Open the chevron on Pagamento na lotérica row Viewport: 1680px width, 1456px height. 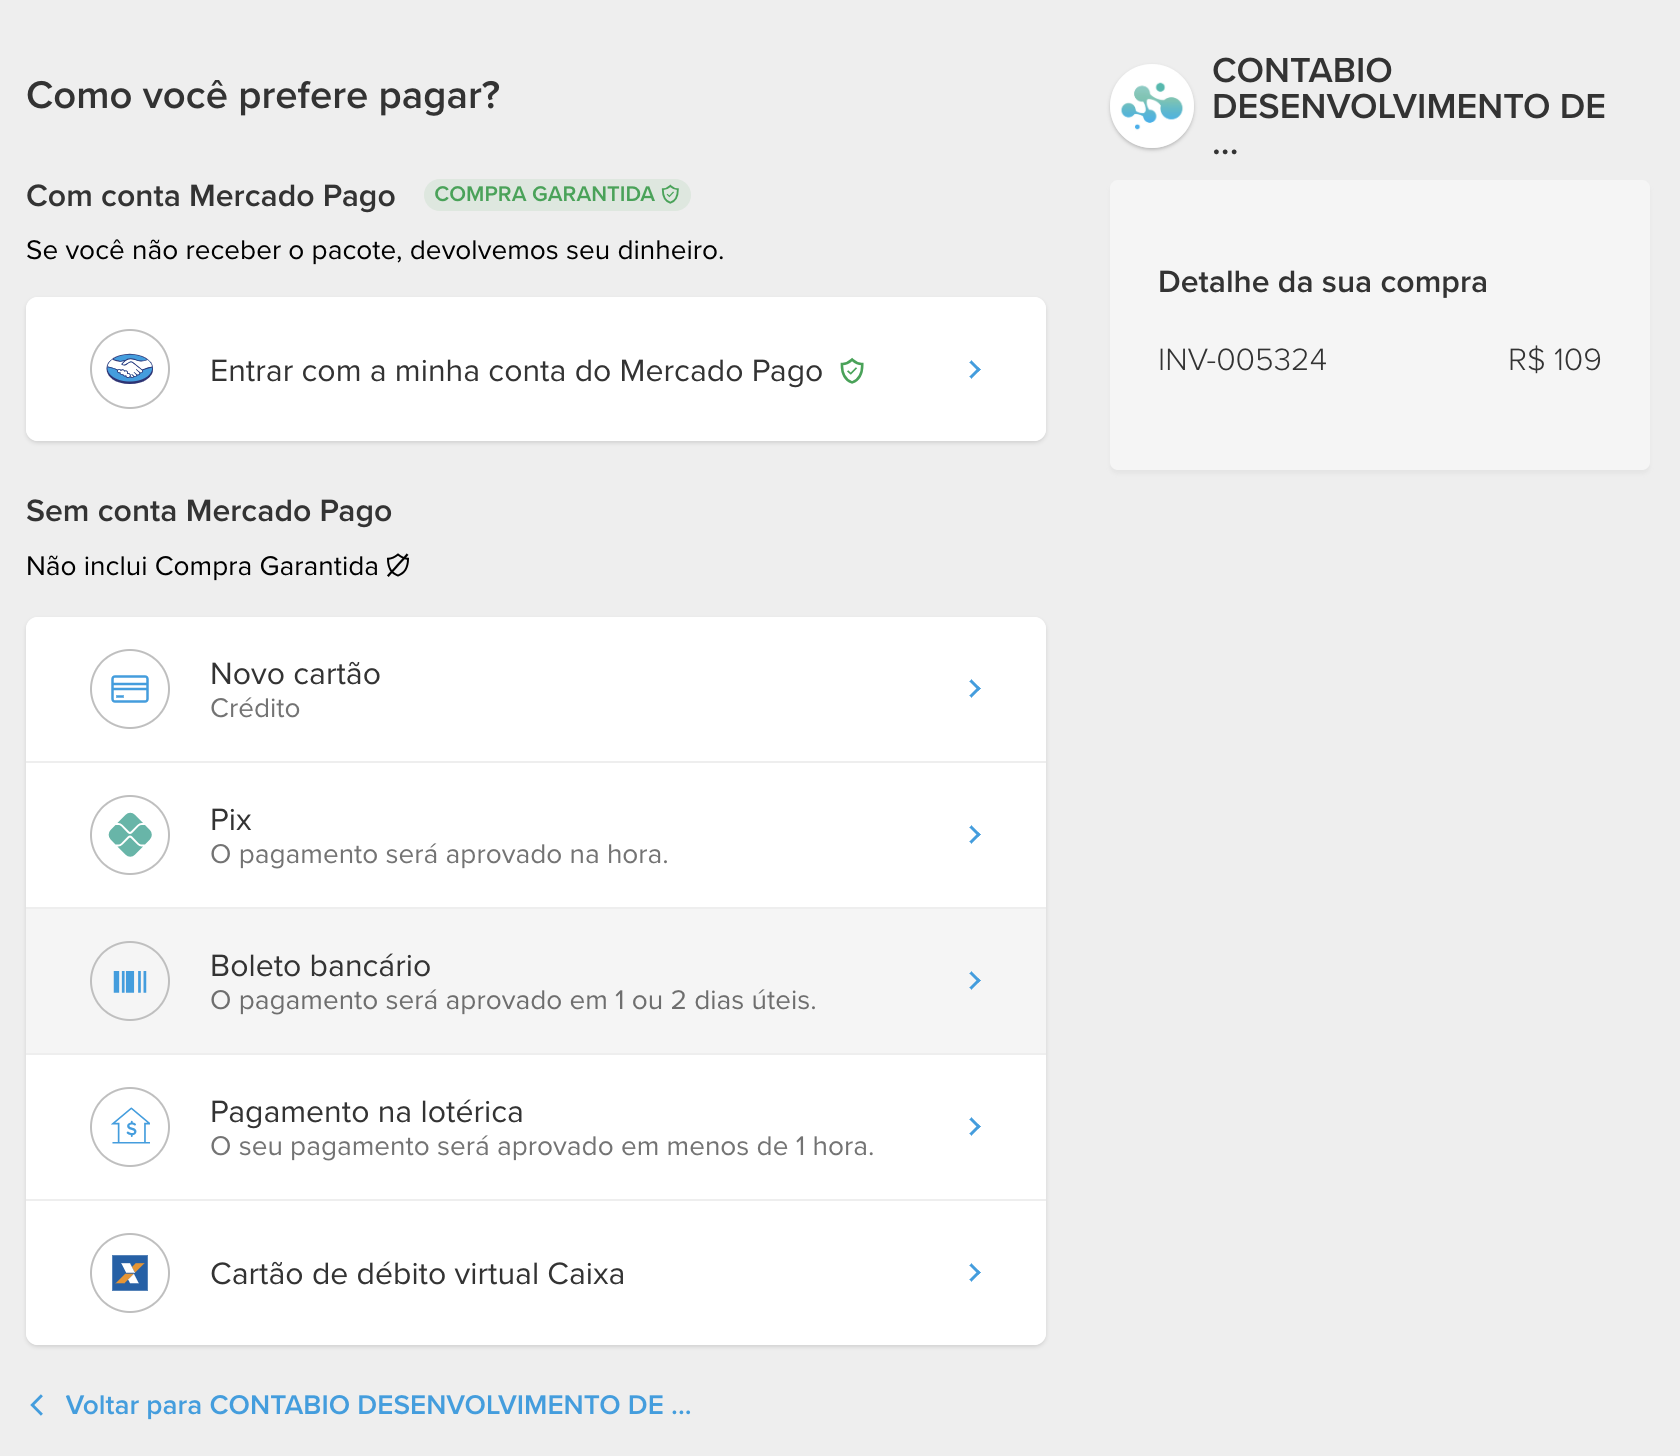click(x=975, y=1127)
